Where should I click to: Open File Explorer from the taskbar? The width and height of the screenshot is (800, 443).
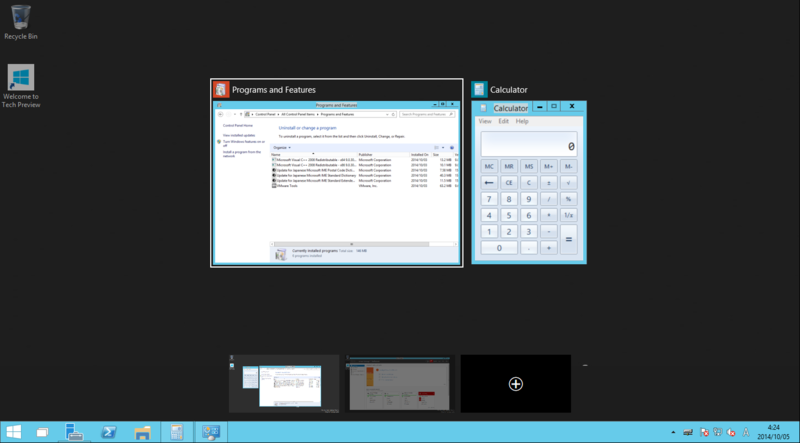[x=142, y=432]
